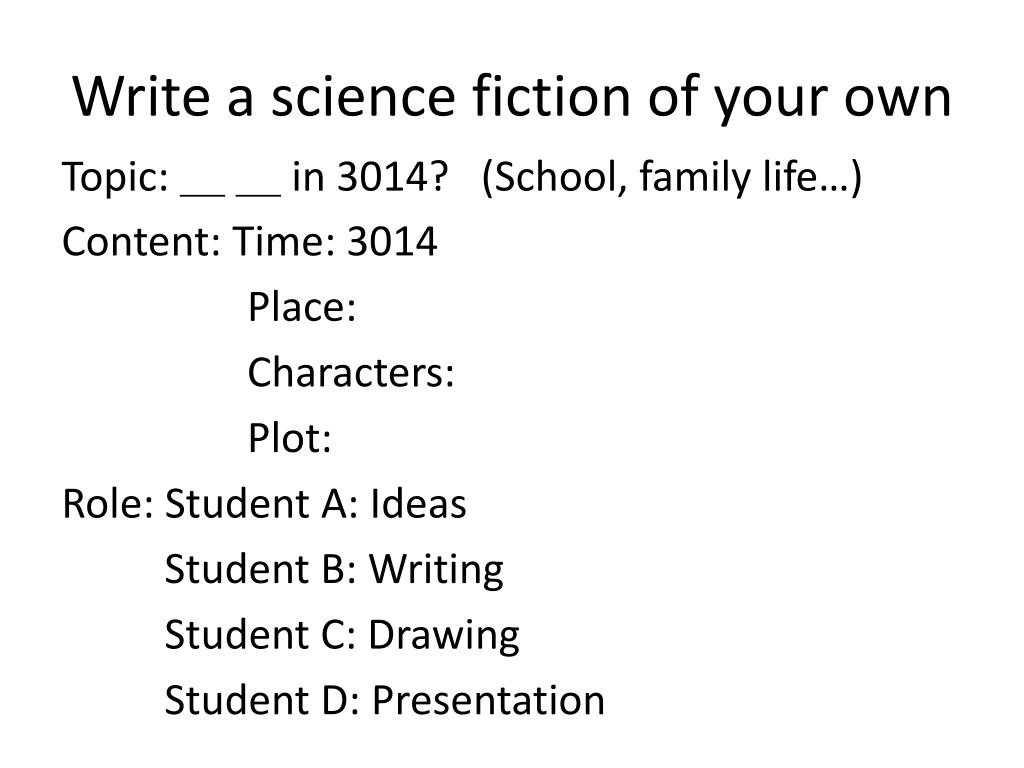The height and width of the screenshot is (768, 1024).
Task: Click 'Student B' text
Action: point(261,569)
